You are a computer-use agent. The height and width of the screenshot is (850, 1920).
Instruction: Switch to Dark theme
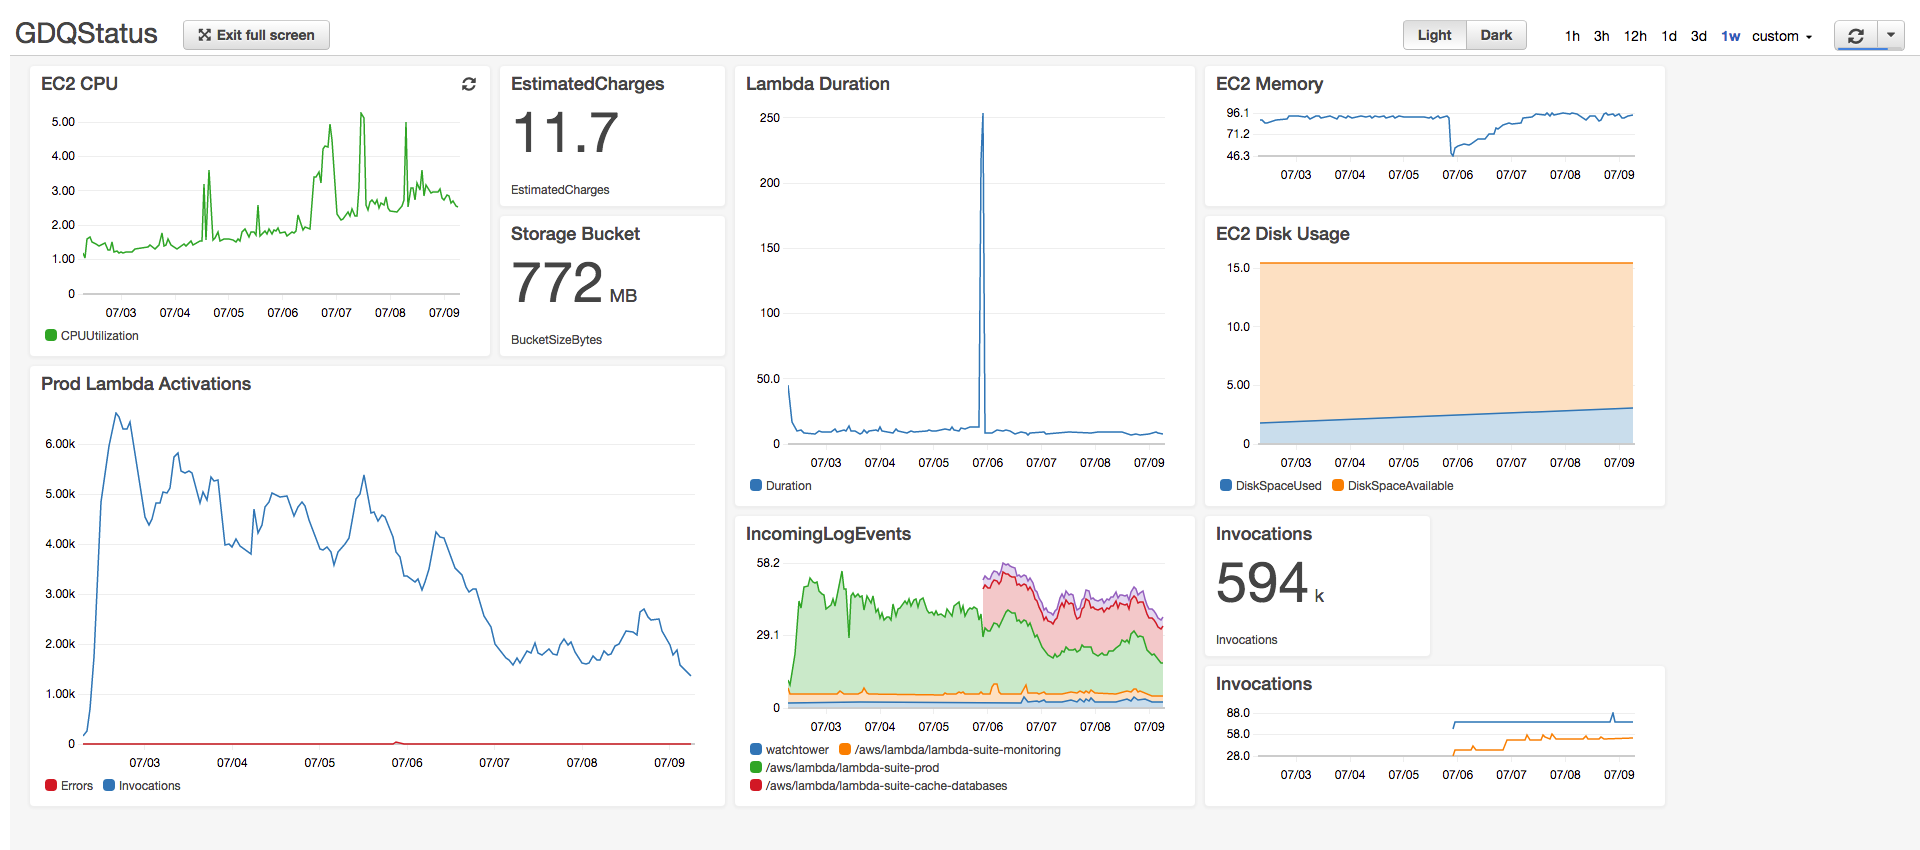[1496, 35]
